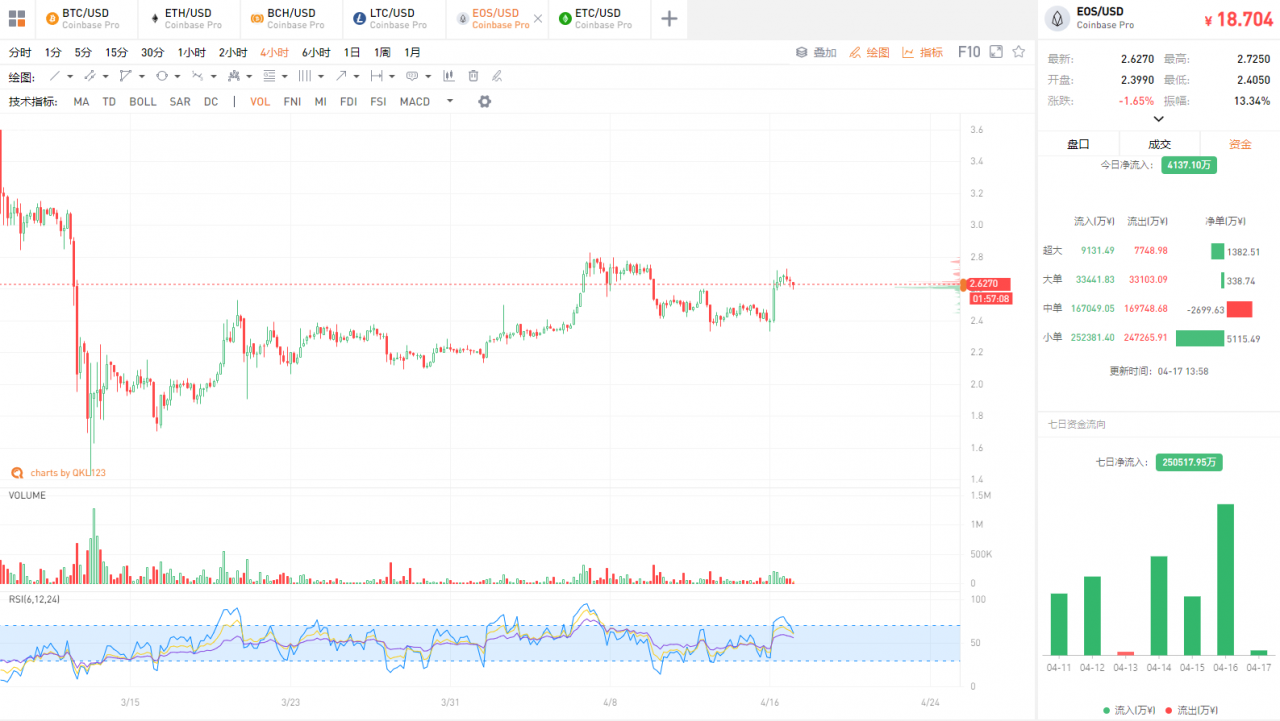
Task: Switch to the BCH/USD tab
Action: pos(290,18)
